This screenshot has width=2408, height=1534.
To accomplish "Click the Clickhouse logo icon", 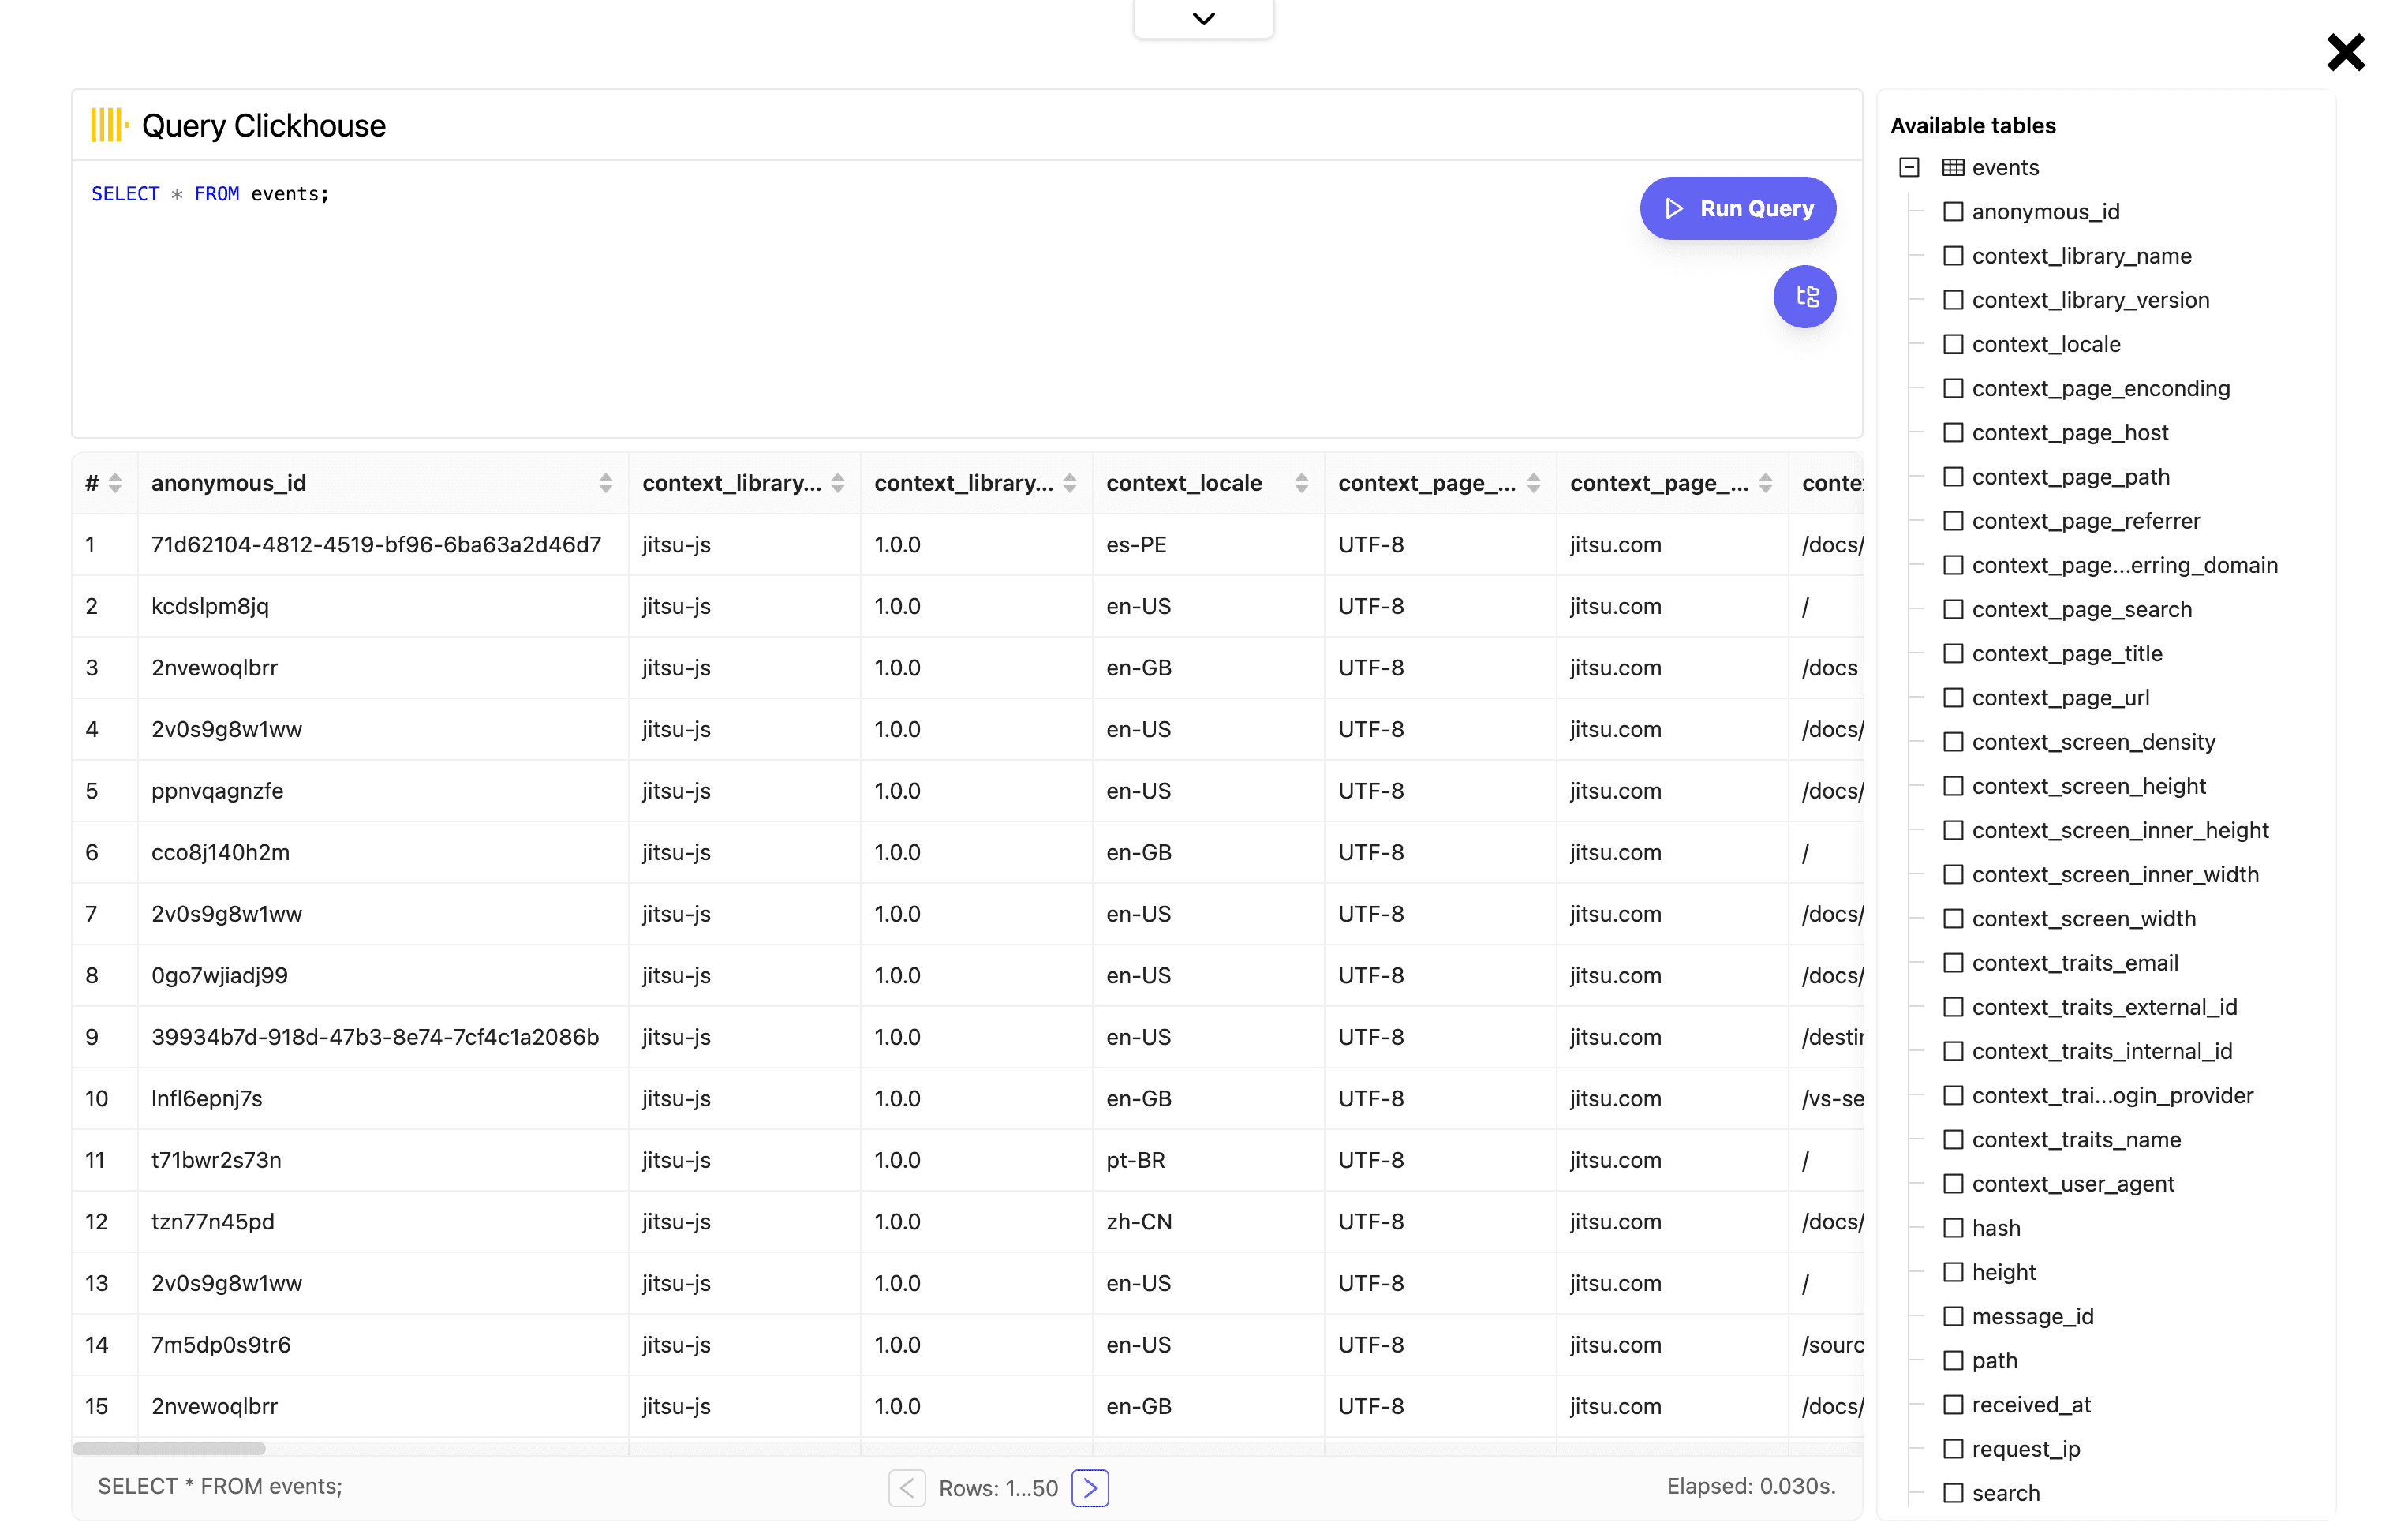I will click(110, 126).
